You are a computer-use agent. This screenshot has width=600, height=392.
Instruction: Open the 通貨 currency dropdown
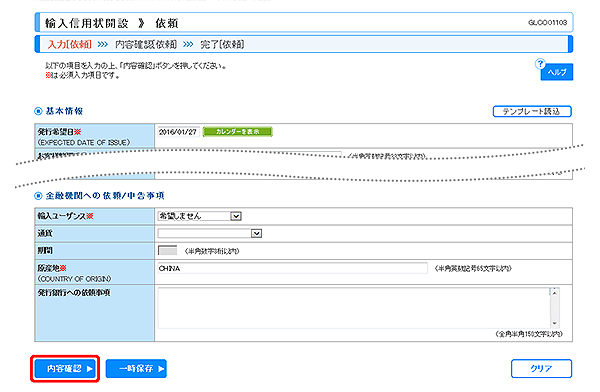pyautogui.click(x=210, y=233)
